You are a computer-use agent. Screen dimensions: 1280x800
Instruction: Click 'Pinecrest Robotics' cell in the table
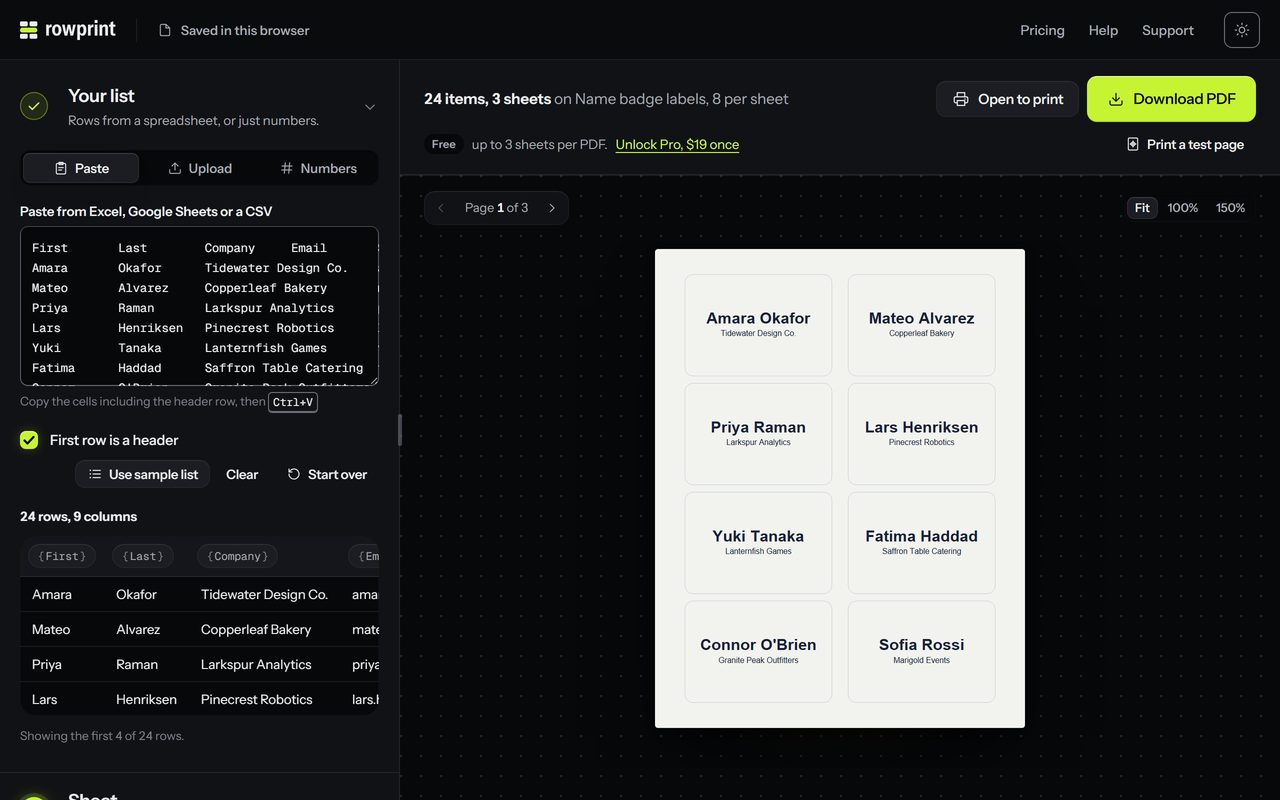tap(257, 699)
